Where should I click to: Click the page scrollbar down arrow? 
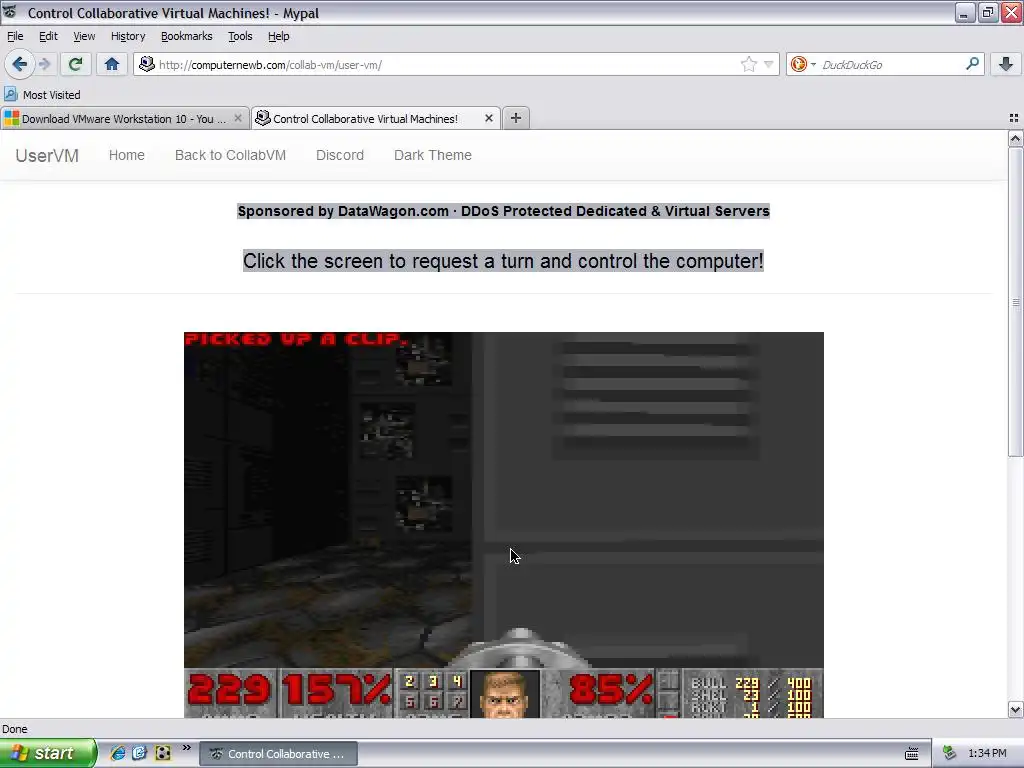click(x=1015, y=709)
